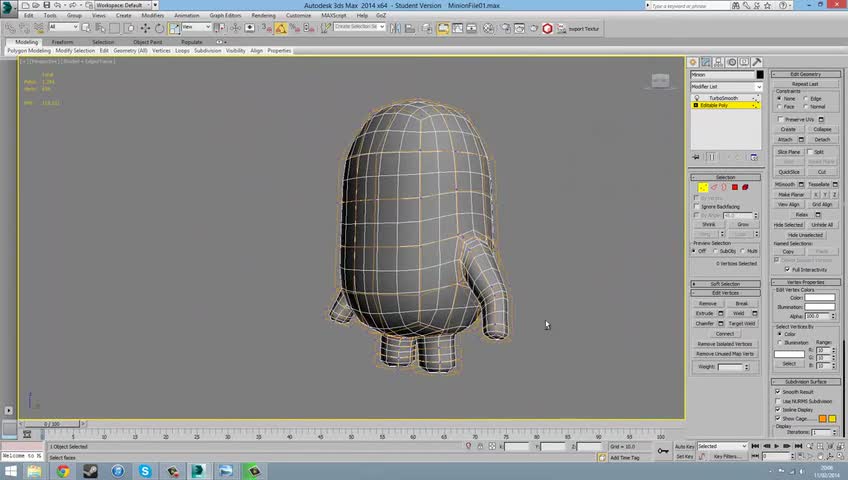Open the Modifier List dropdown
848x480 pixels.
(726, 86)
